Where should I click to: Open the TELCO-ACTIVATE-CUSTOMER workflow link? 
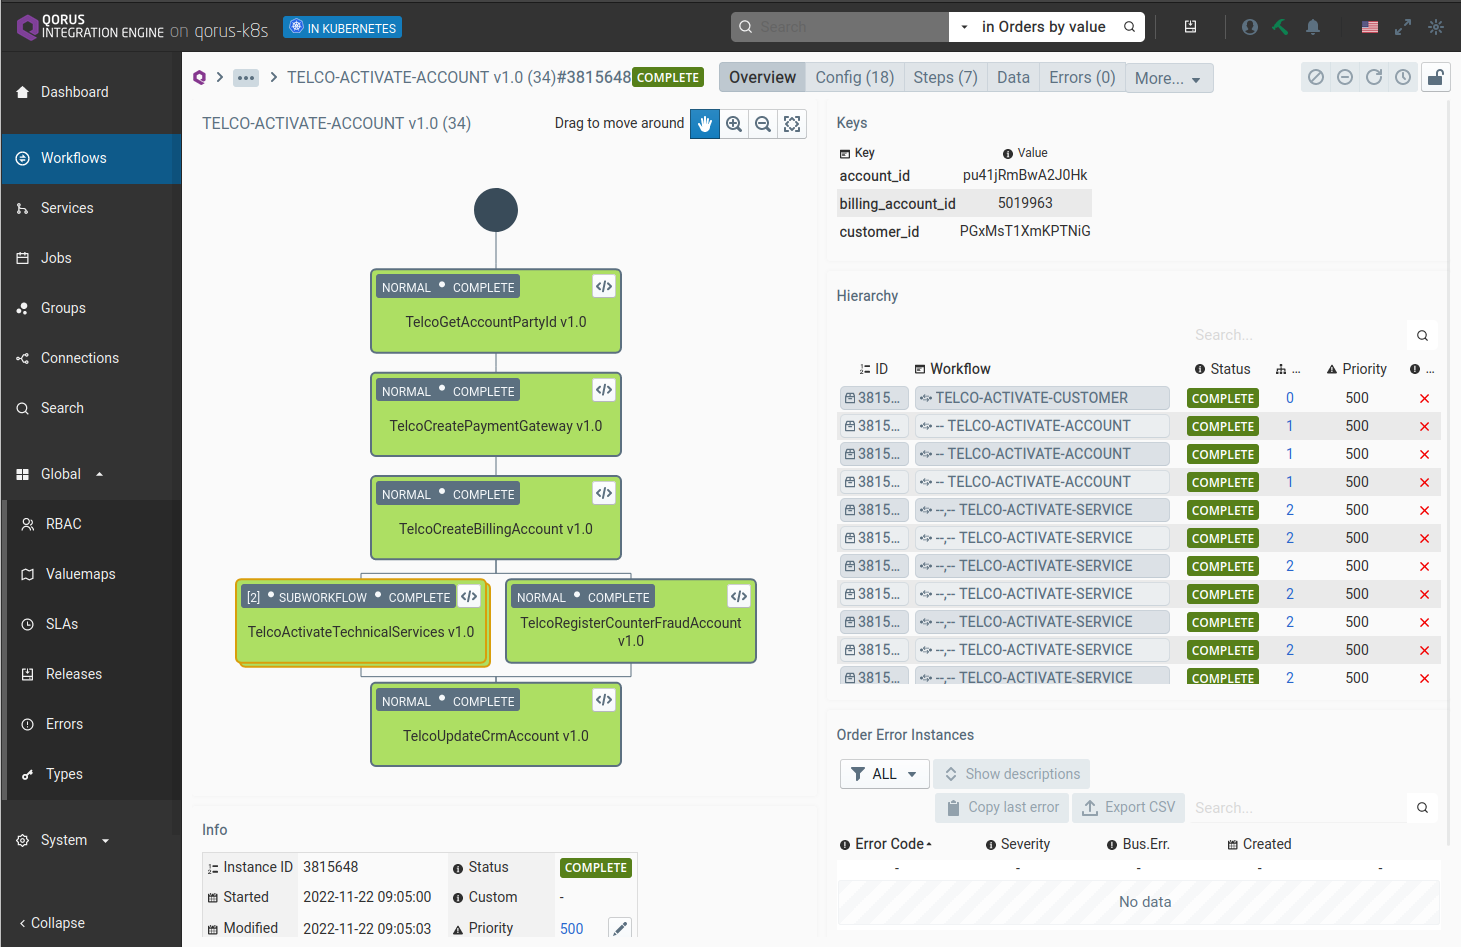point(1042,398)
